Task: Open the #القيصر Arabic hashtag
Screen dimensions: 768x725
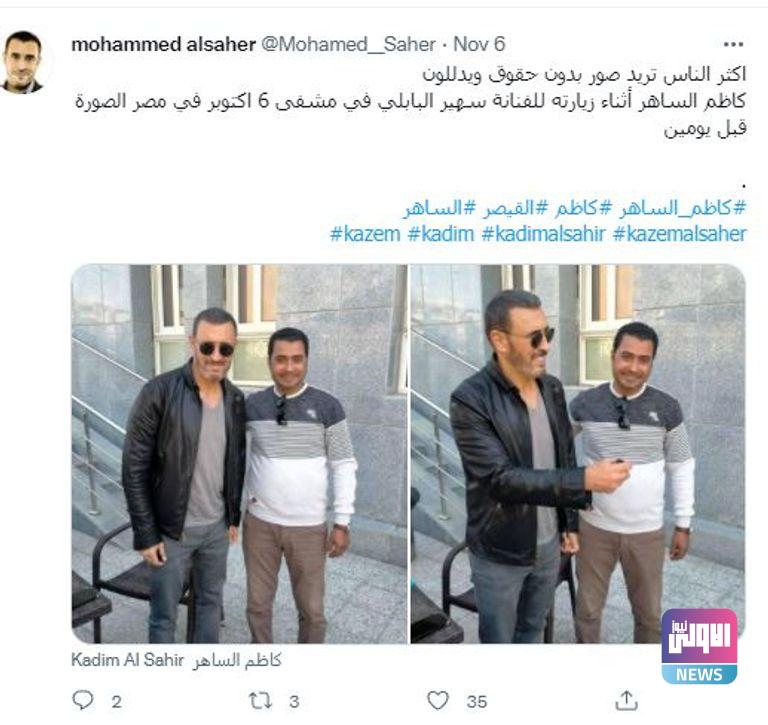Action: click(515, 208)
